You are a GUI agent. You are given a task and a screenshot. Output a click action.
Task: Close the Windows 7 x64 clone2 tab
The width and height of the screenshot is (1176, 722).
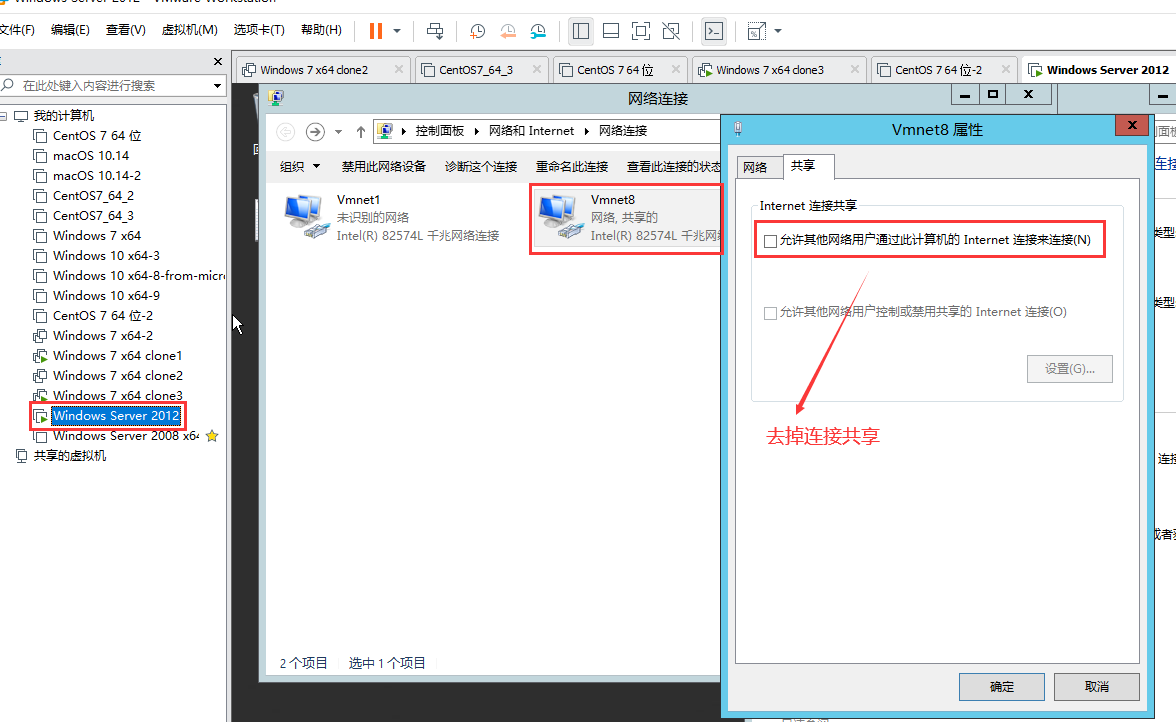[x=399, y=69]
